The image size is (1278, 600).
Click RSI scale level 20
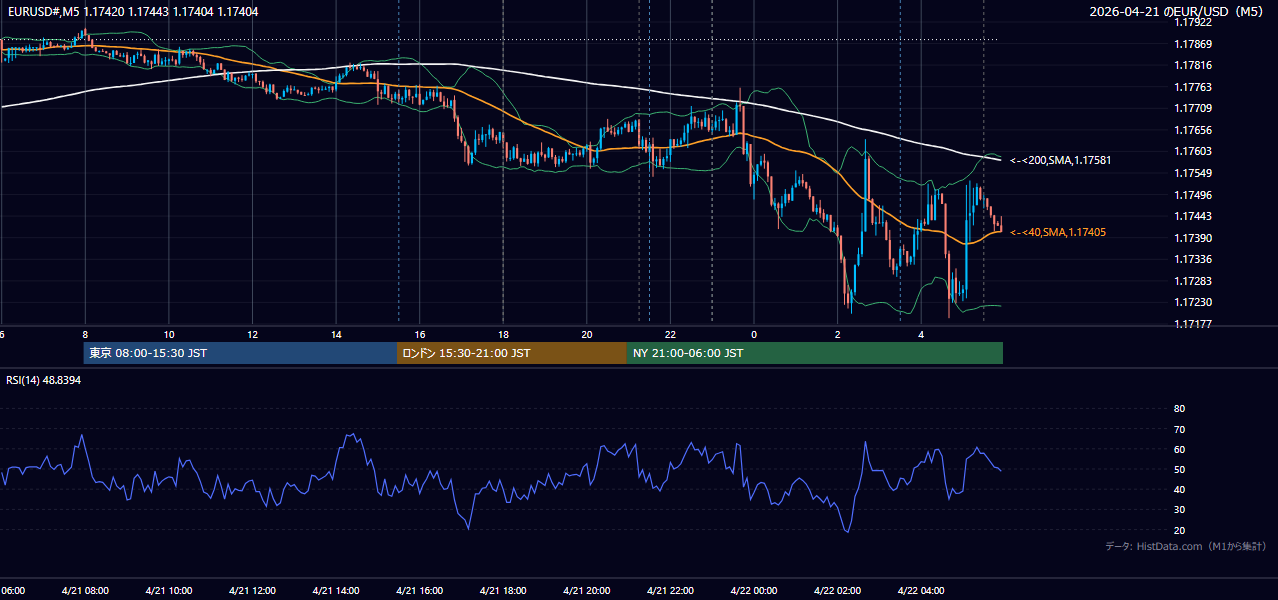click(1179, 530)
